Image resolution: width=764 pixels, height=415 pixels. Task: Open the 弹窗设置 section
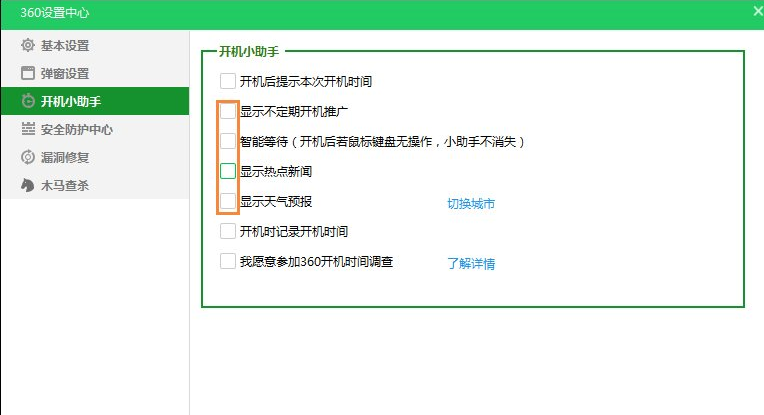[95, 73]
